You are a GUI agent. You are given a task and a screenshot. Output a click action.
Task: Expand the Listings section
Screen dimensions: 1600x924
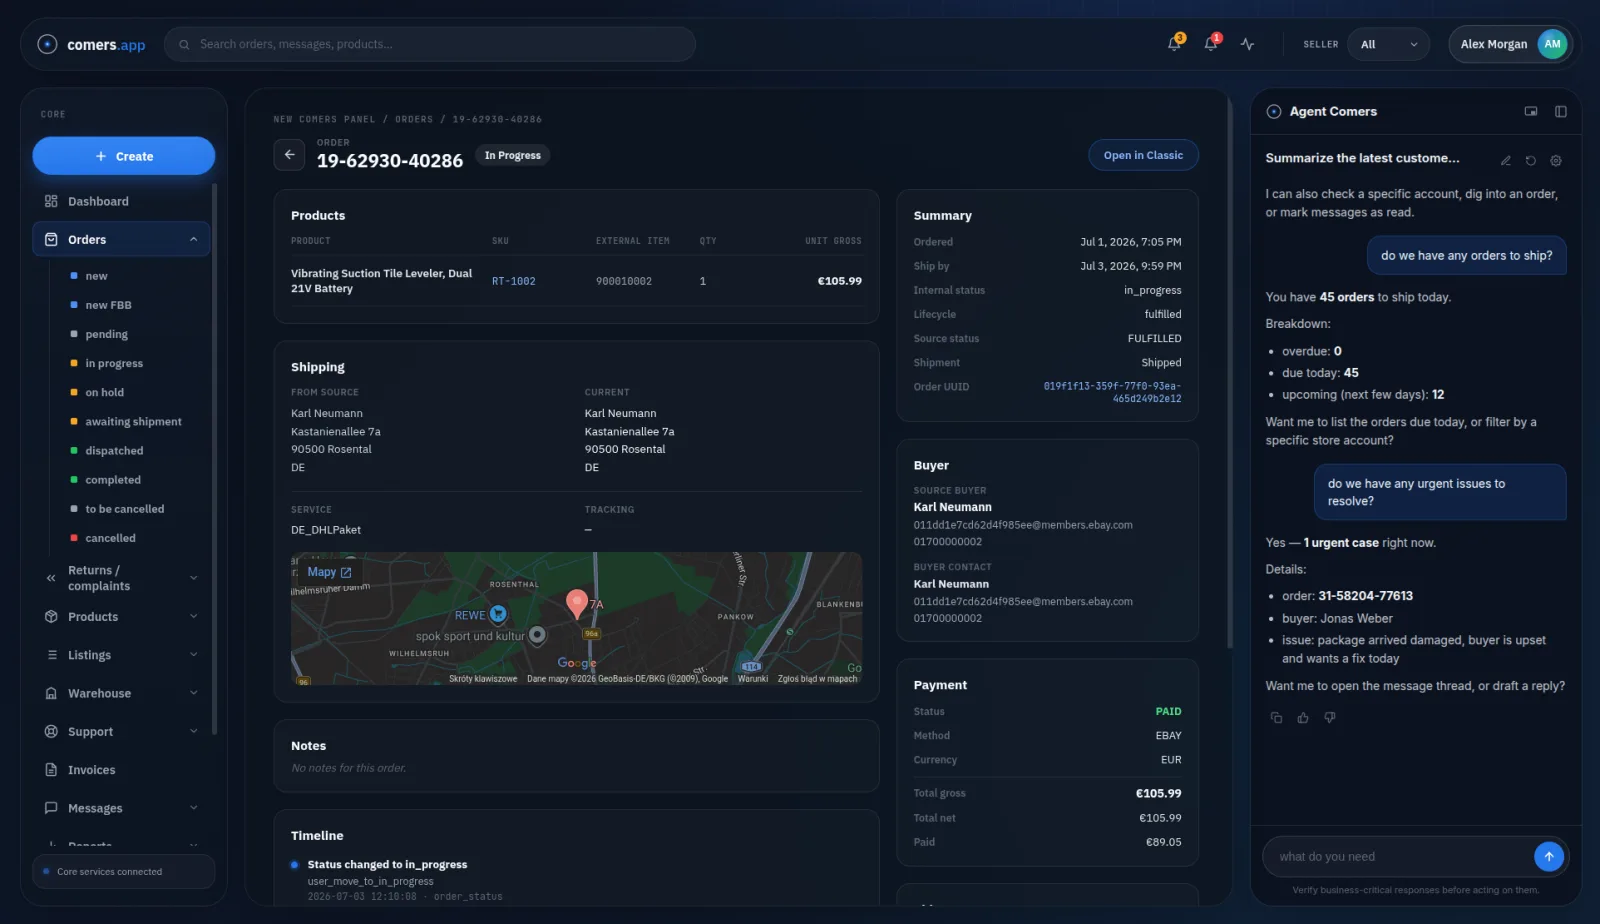193,655
